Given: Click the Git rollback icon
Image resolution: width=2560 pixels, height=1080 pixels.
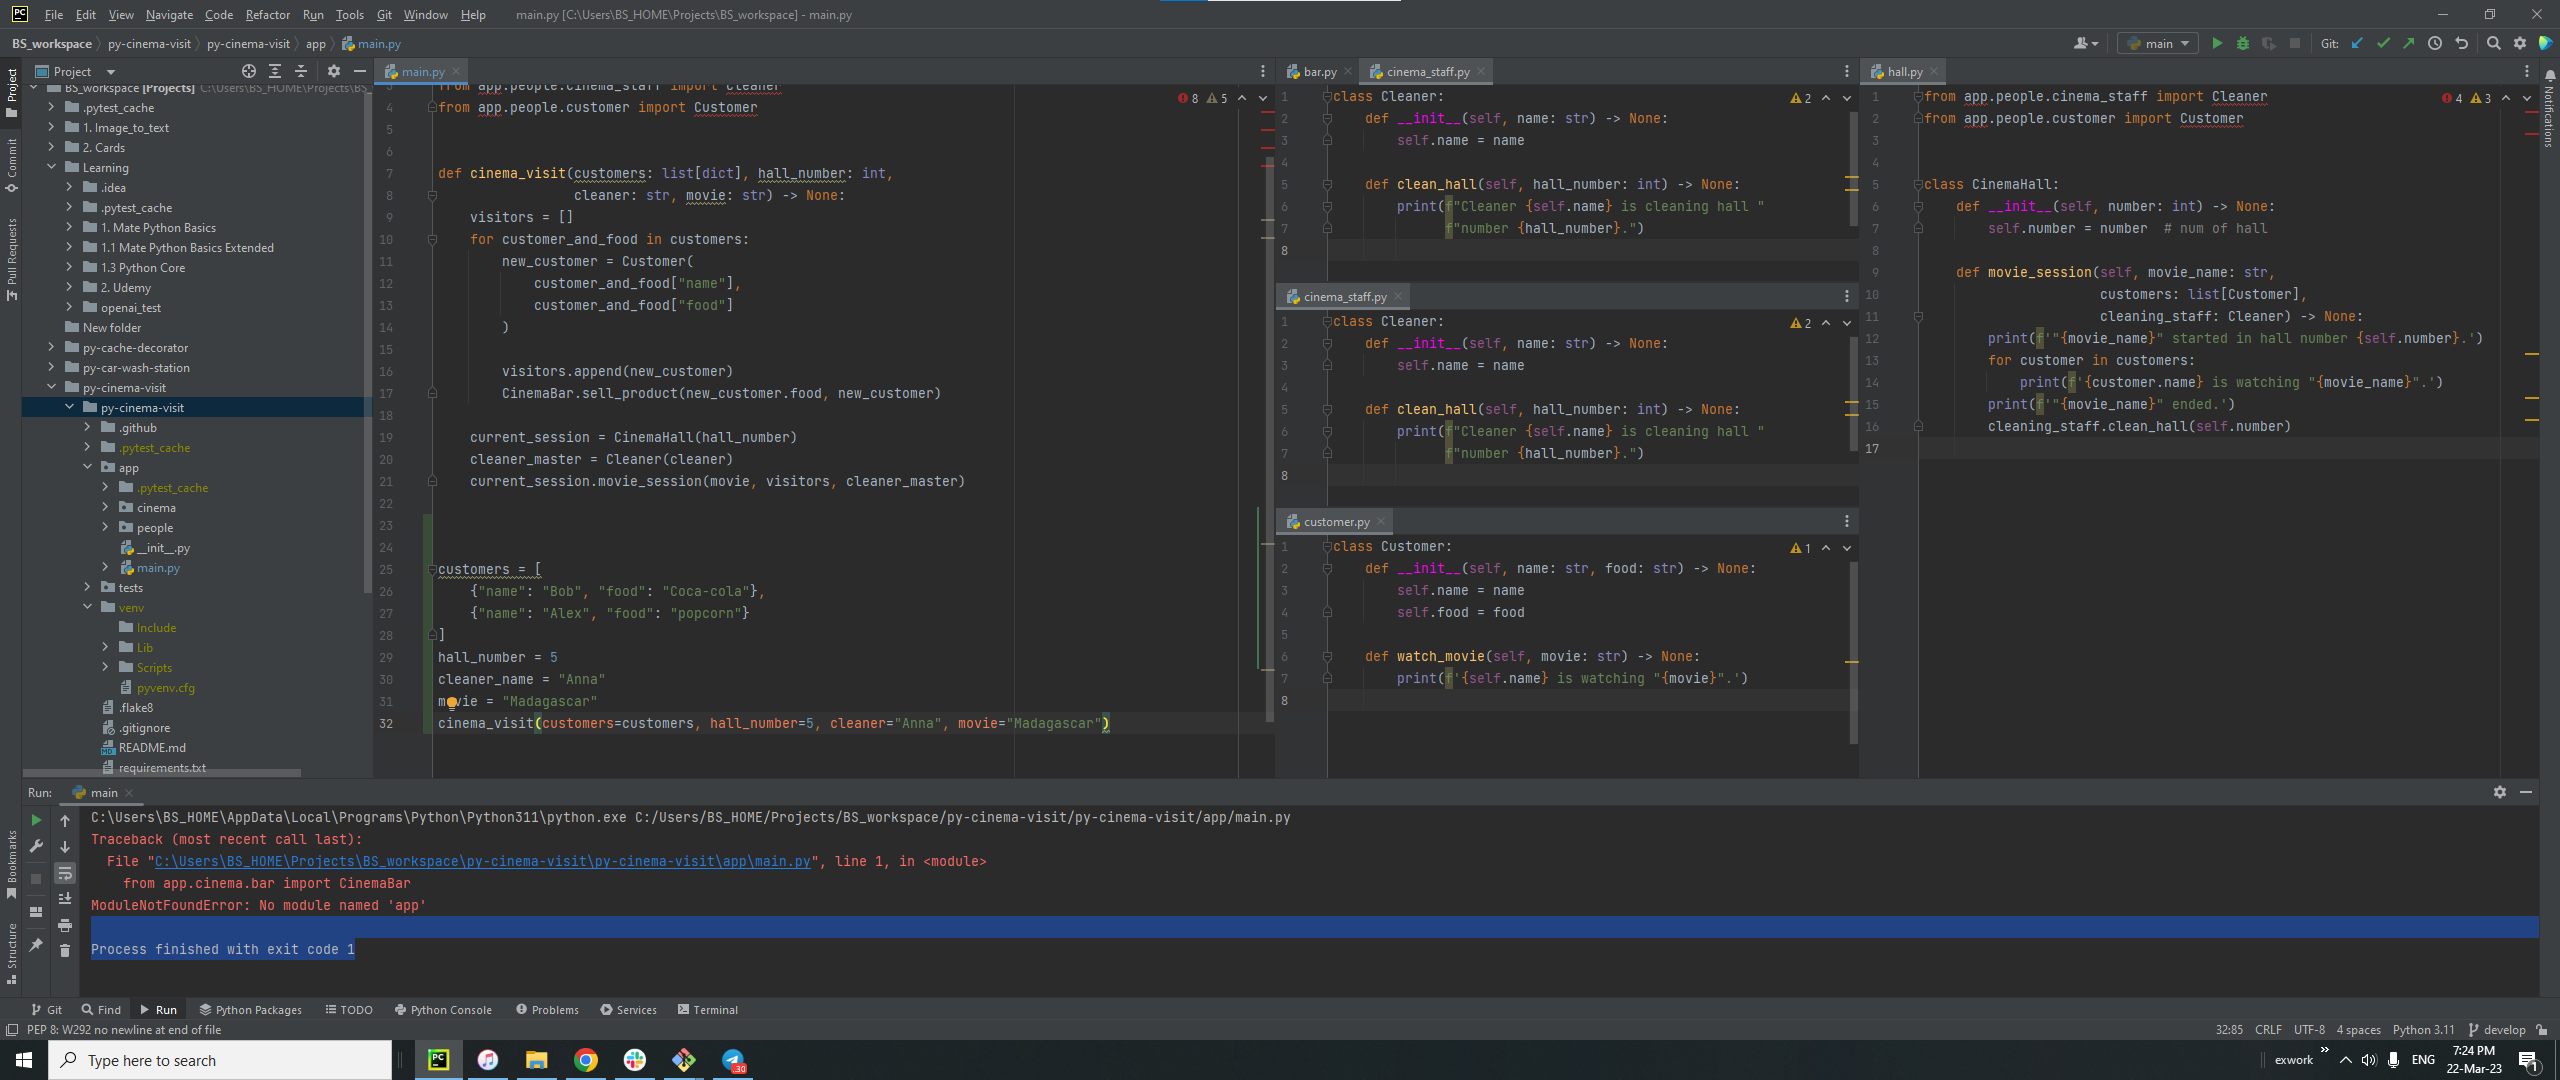Looking at the screenshot, I should click(2461, 43).
